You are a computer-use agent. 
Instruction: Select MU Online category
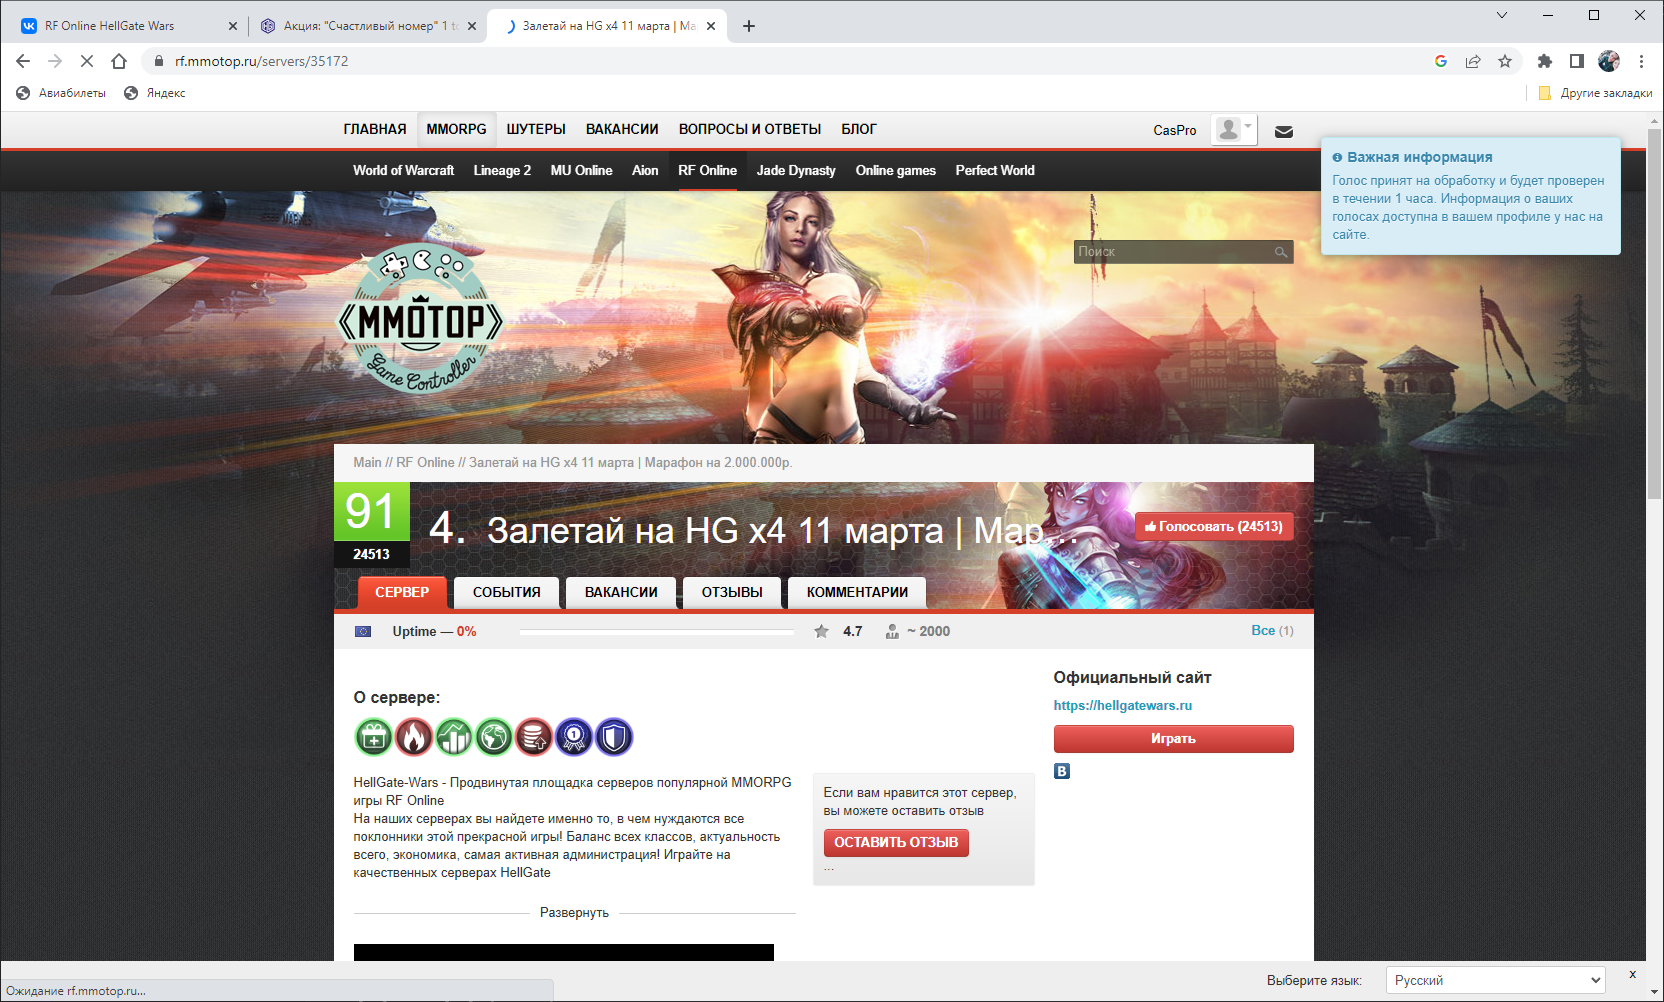coord(581,170)
